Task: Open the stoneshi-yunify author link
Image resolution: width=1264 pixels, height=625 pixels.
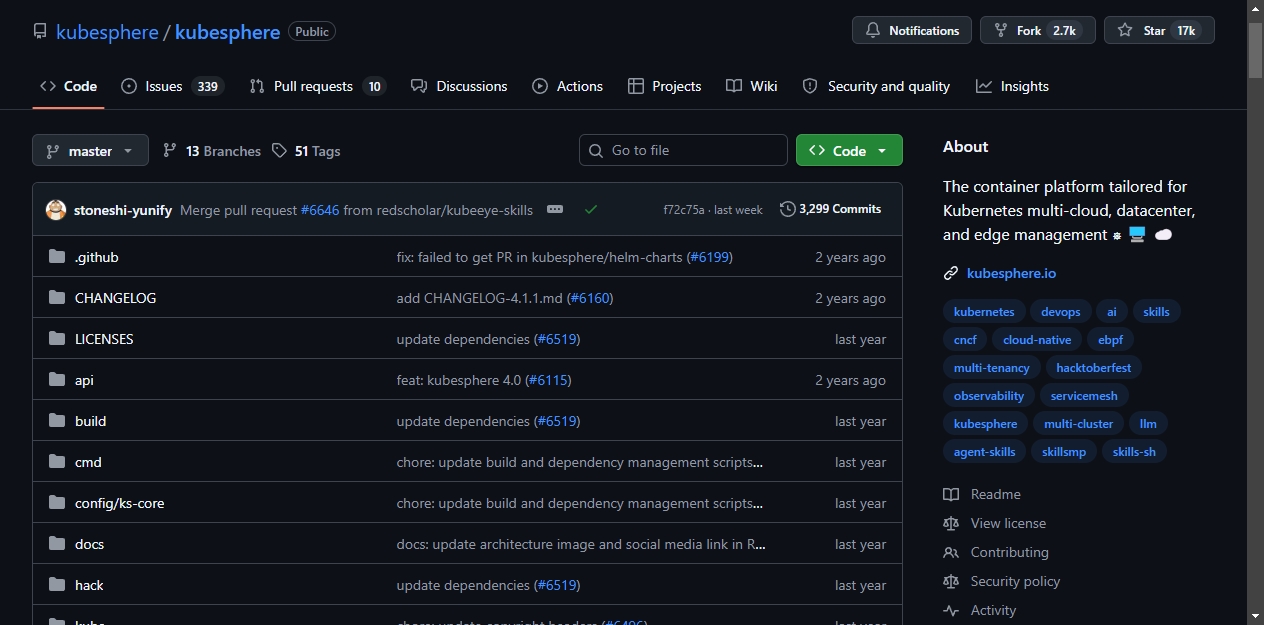Action: pos(123,210)
